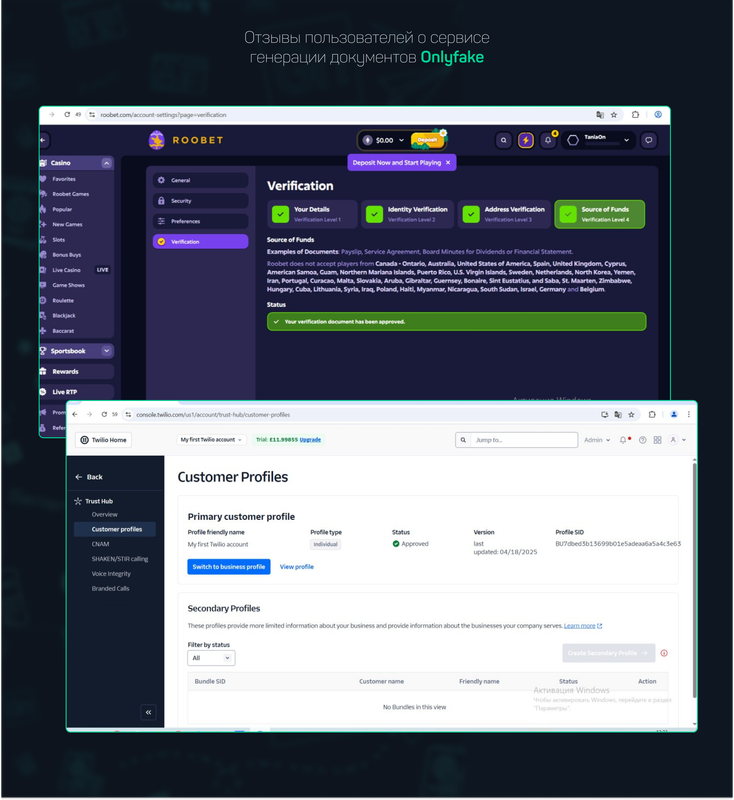Open Roobet notifications bell

[548, 141]
